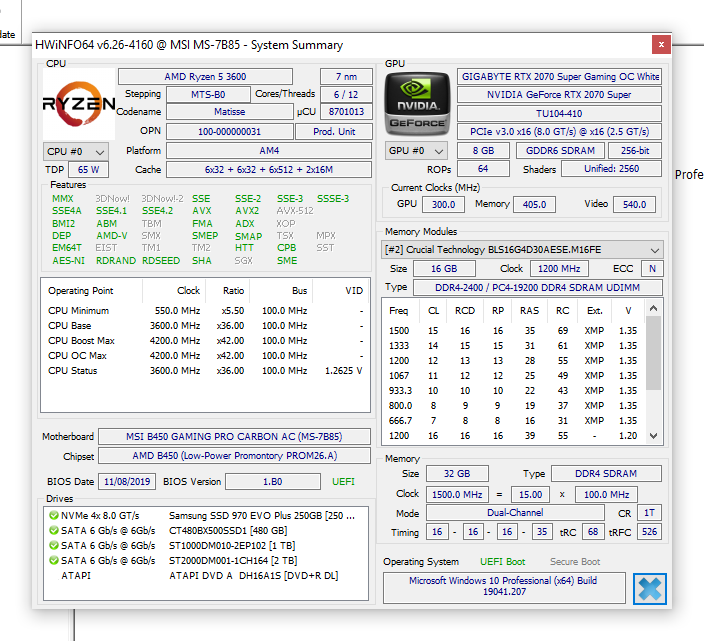The image size is (704, 641).
Task: Click the Samsung SSD 970 EVO Plus entry
Action: tap(262, 515)
